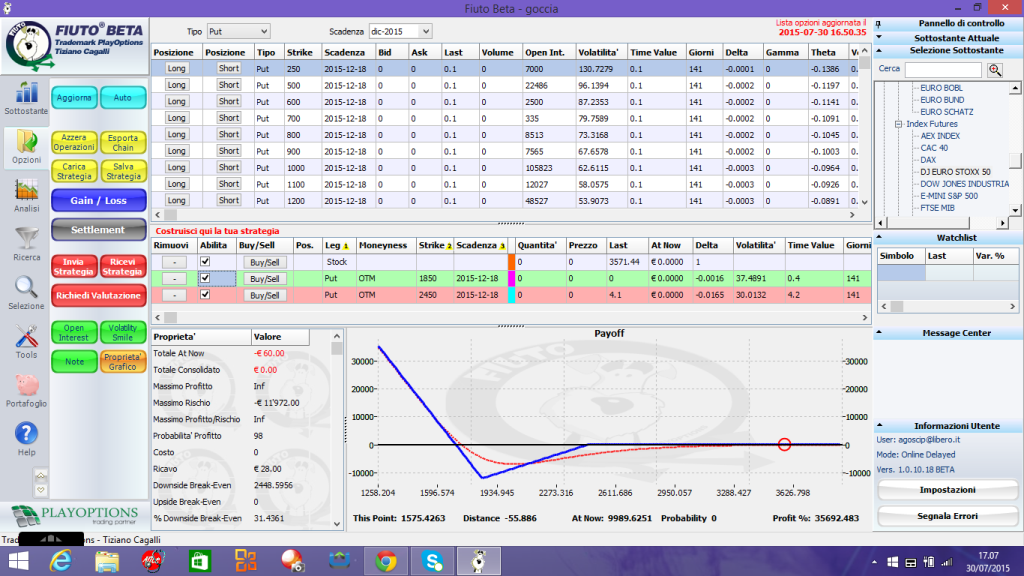Open the Tipo dropdown showing Put
Viewport: 1024px width, 576px height.
click(238, 31)
